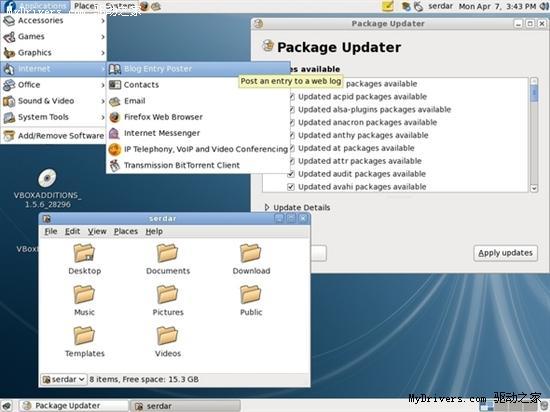Viewport: 550px width, 412px height.
Task: Click the workspace switcher in bottom panel
Action: coord(510,406)
